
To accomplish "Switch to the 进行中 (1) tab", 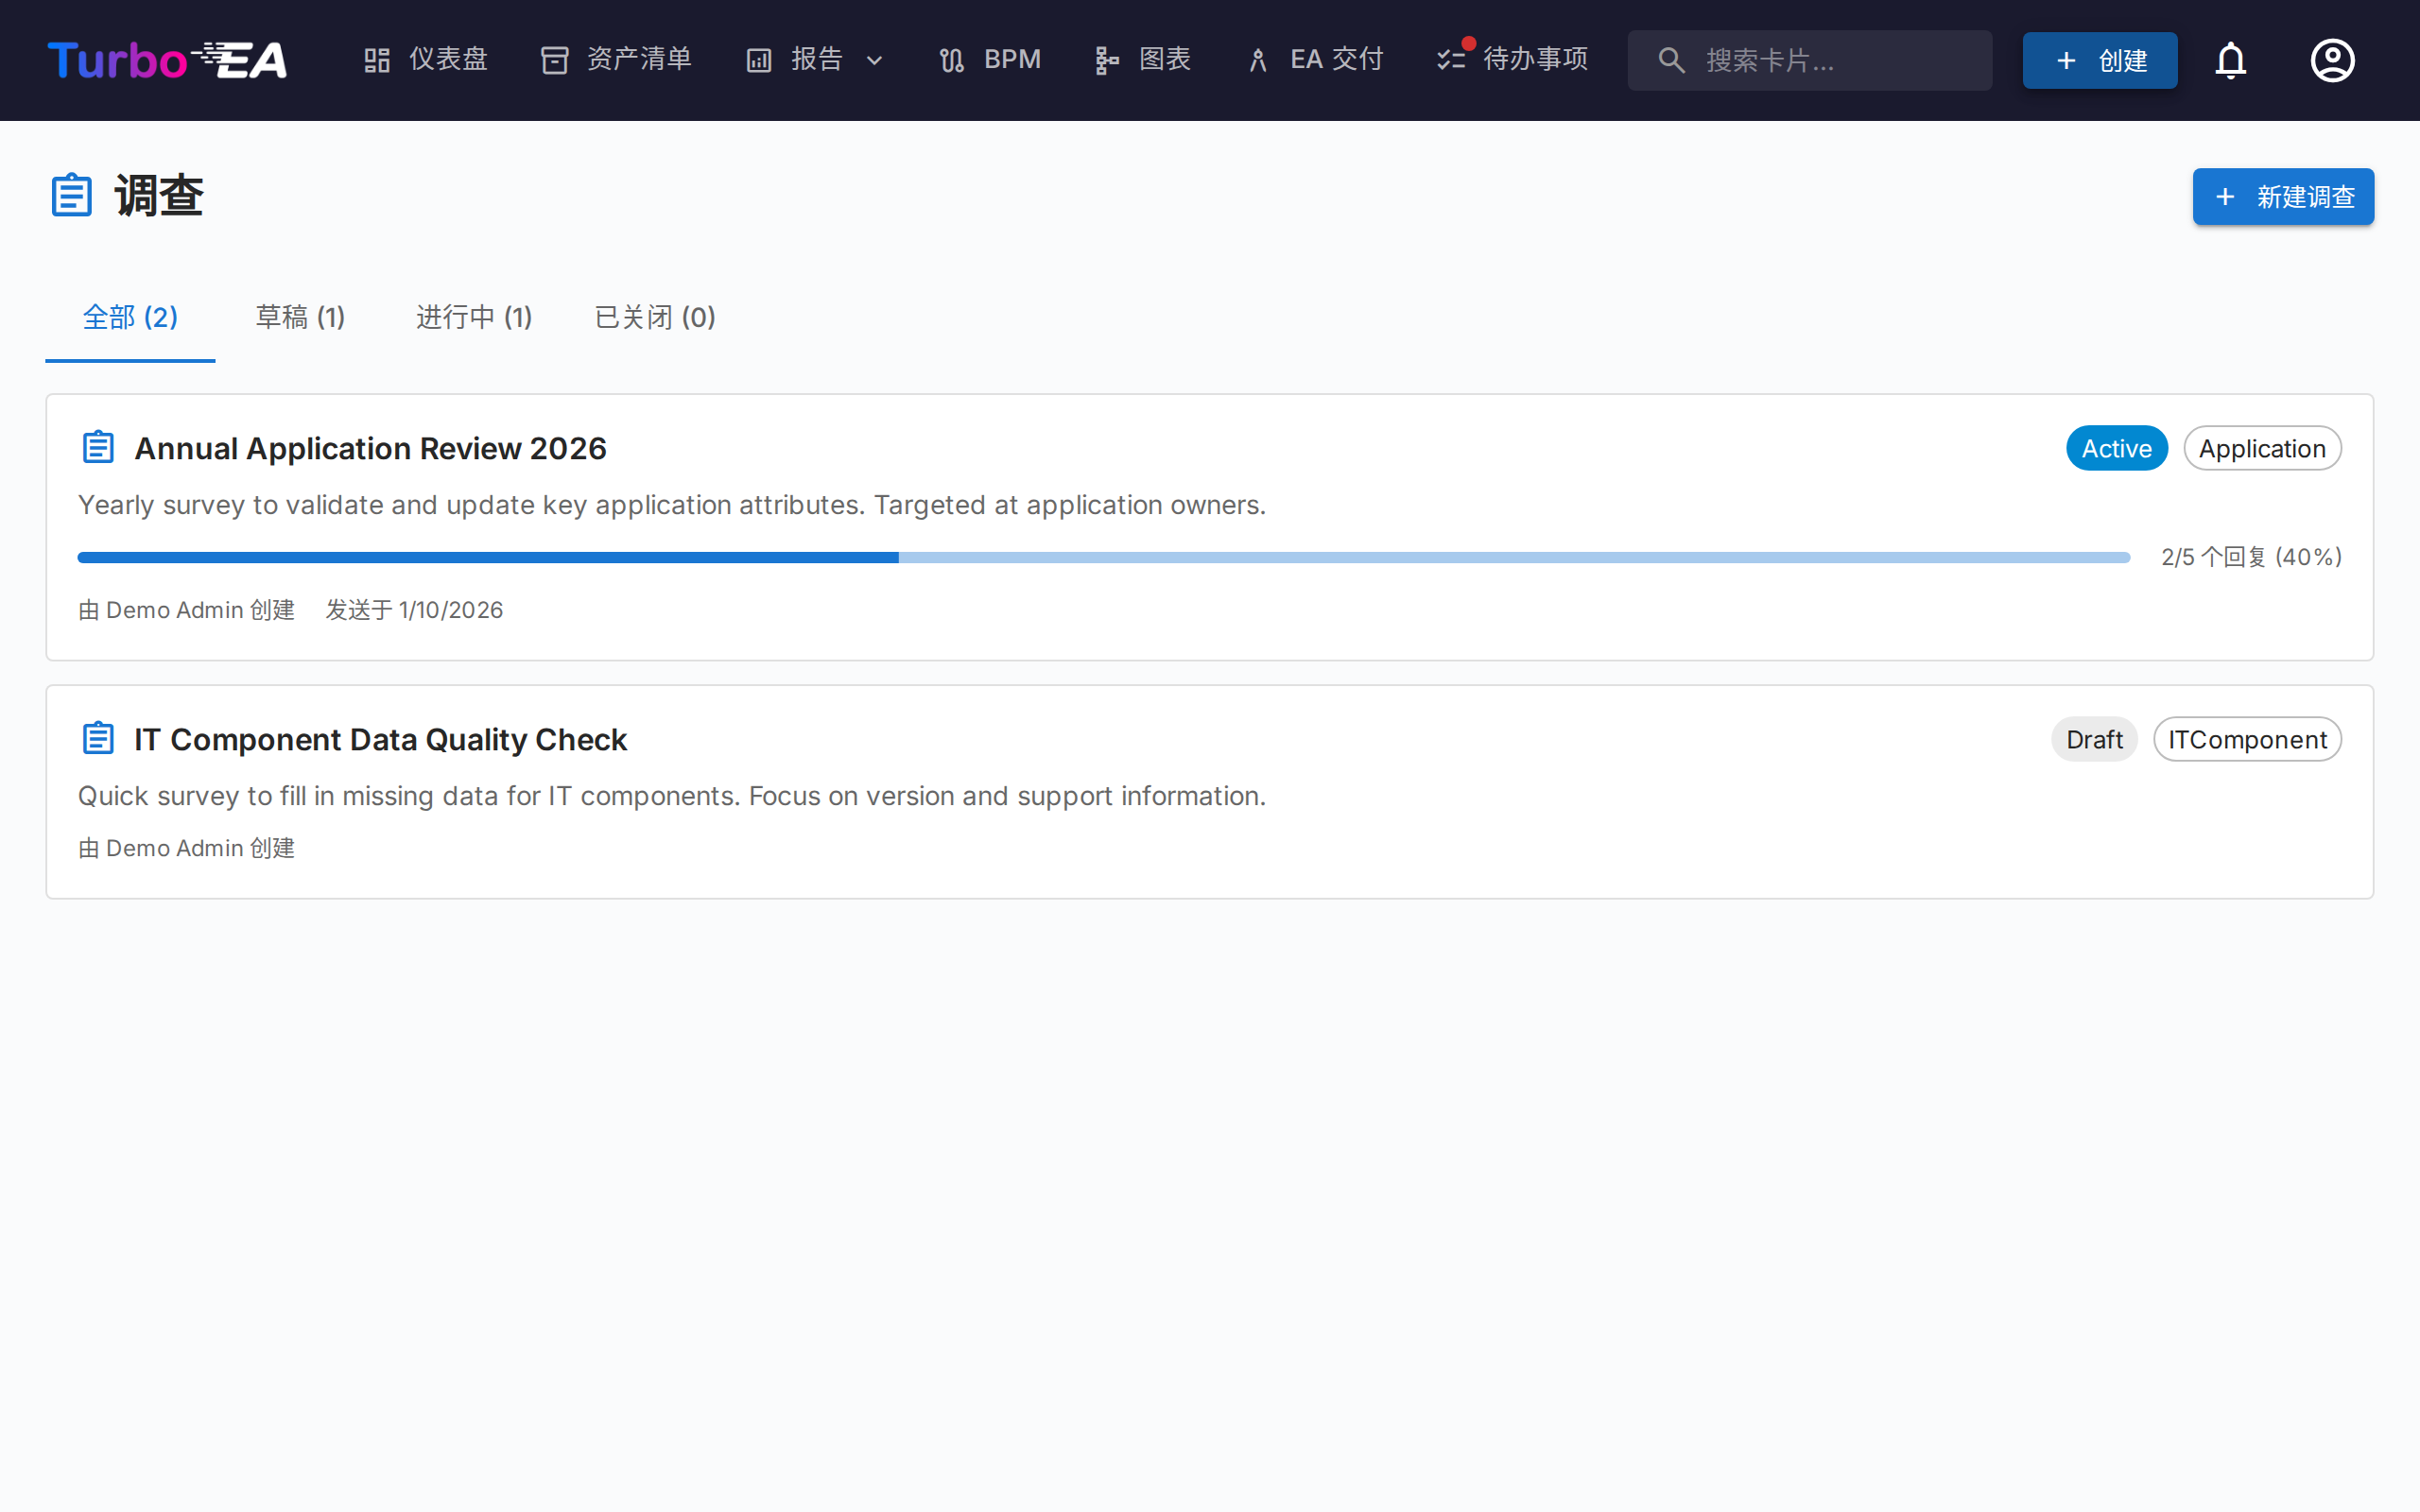I will click(x=474, y=318).
